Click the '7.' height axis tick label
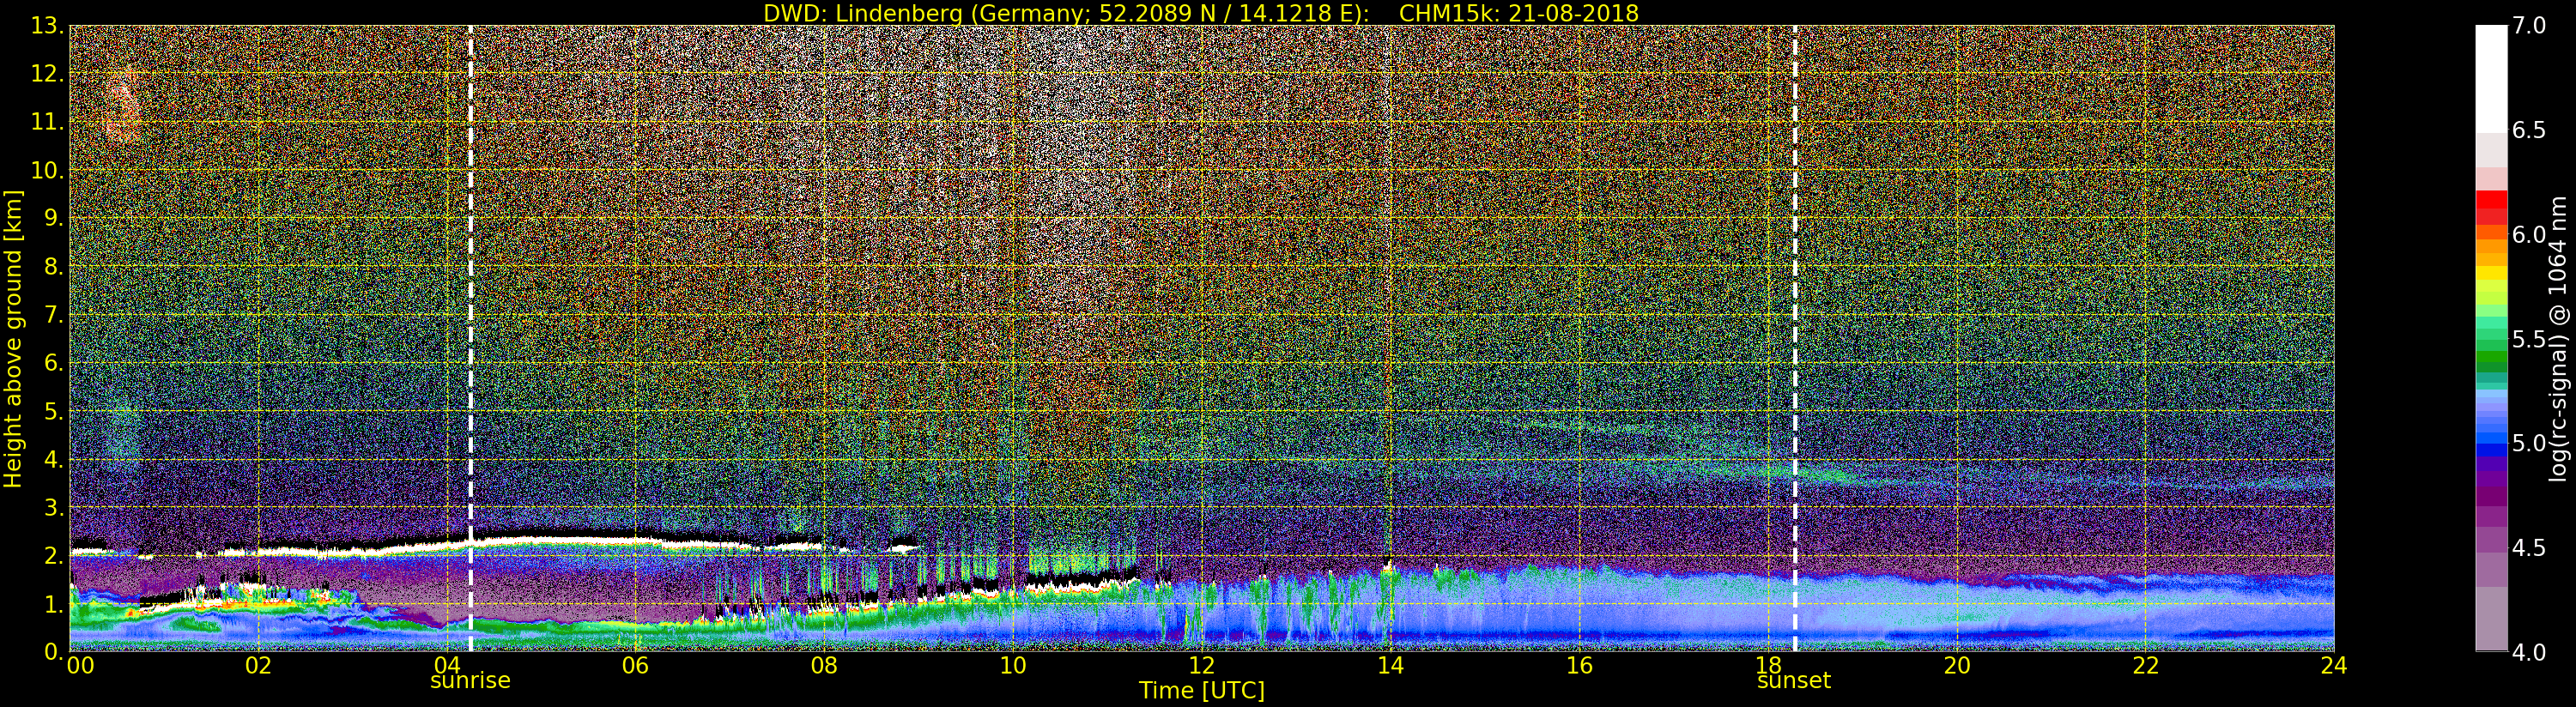The width and height of the screenshot is (2576, 707). pyautogui.click(x=54, y=315)
